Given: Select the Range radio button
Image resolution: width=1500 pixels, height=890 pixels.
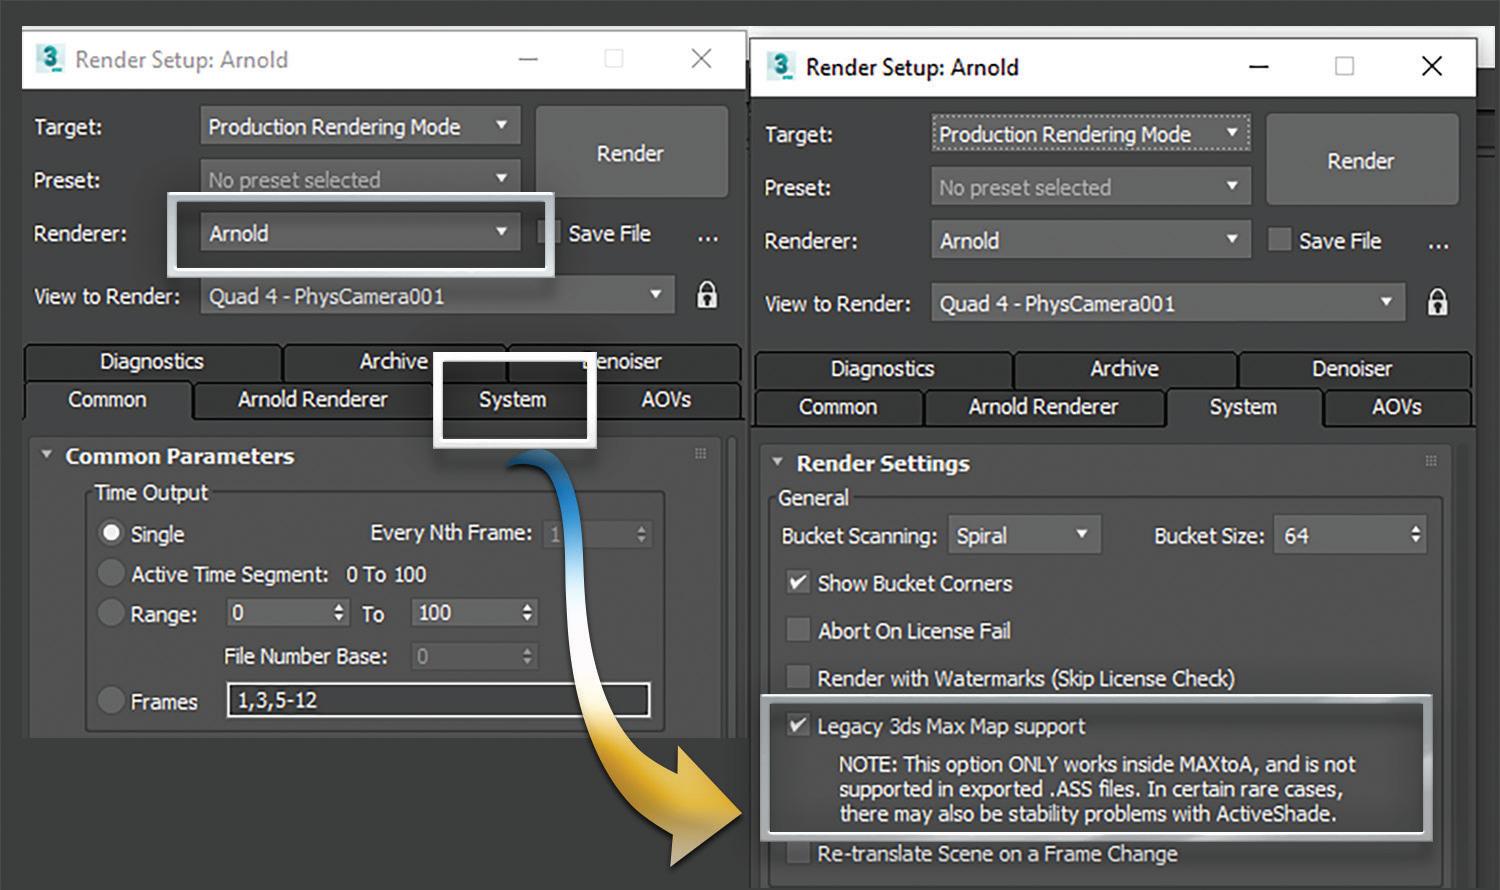Looking at the screenshot, I should pyautogui.click(x=111, y=613).
